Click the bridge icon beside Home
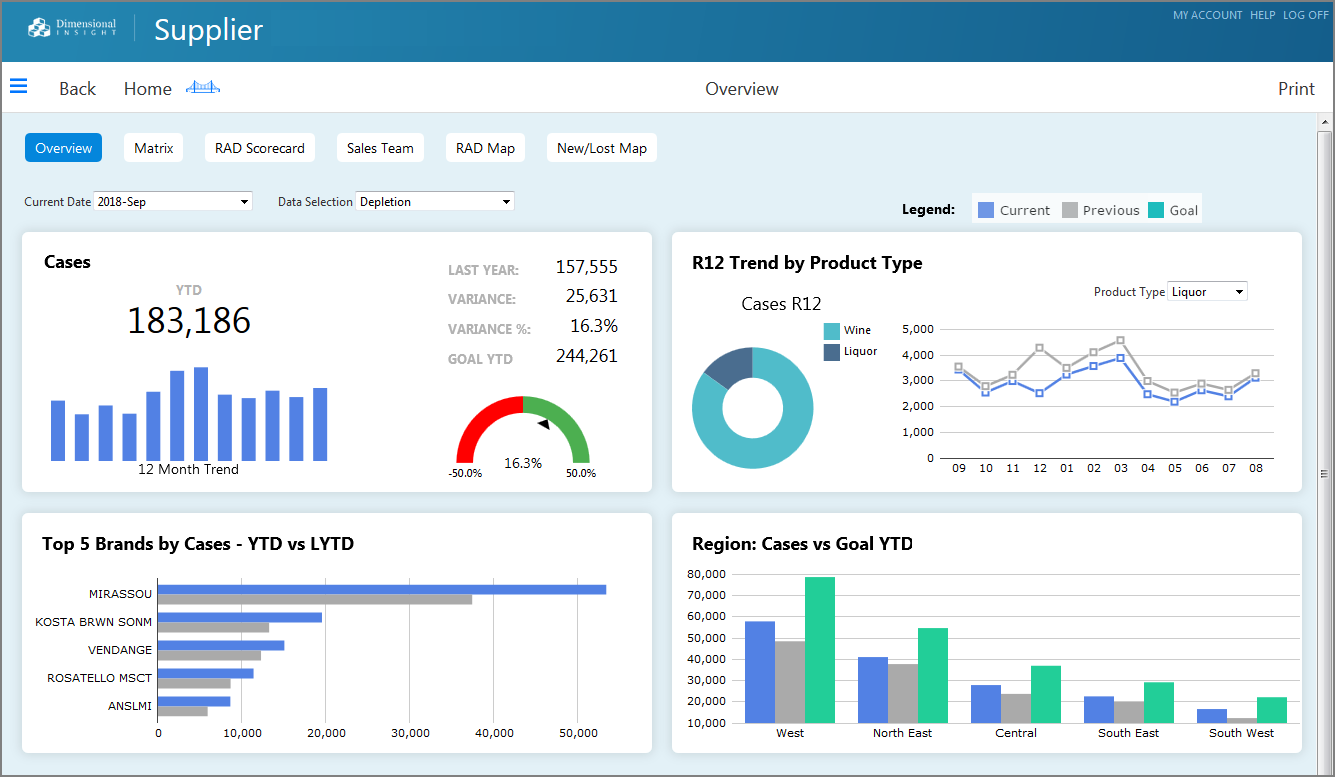Image resolution: width=1335 pixels, height=777 pixels. pyautogui.click(x=203, y=88)
